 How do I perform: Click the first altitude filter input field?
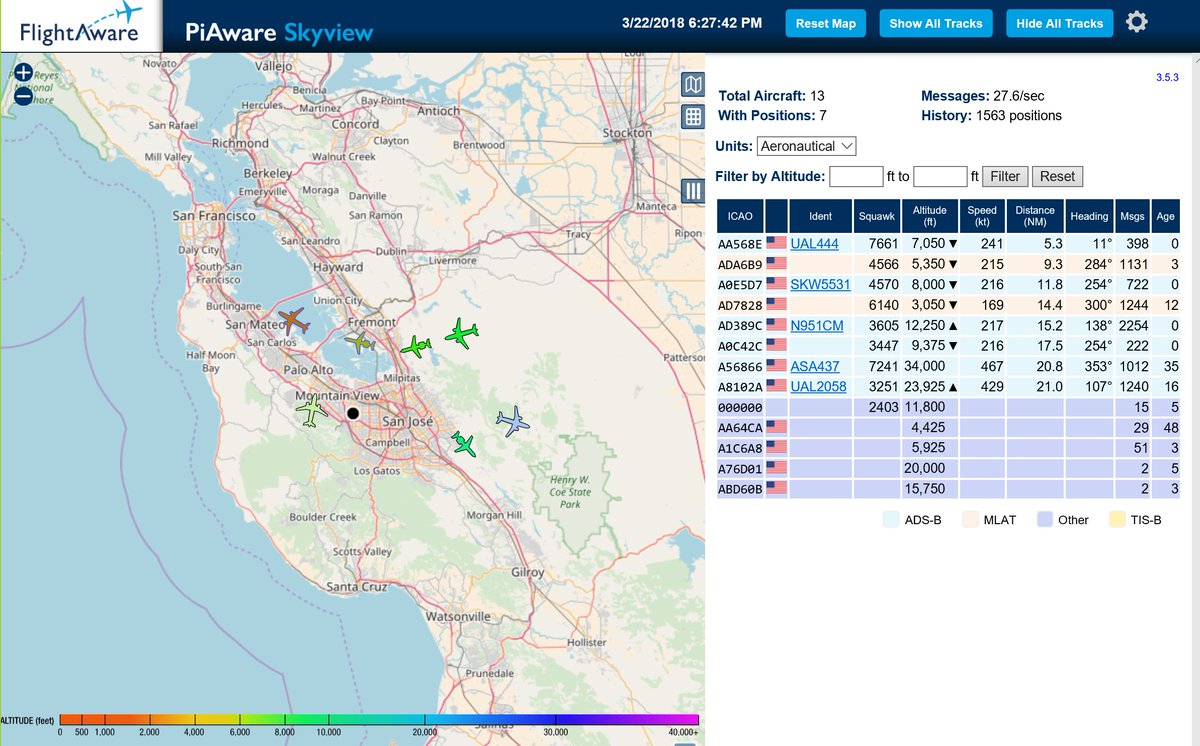[x=855, y=176]
